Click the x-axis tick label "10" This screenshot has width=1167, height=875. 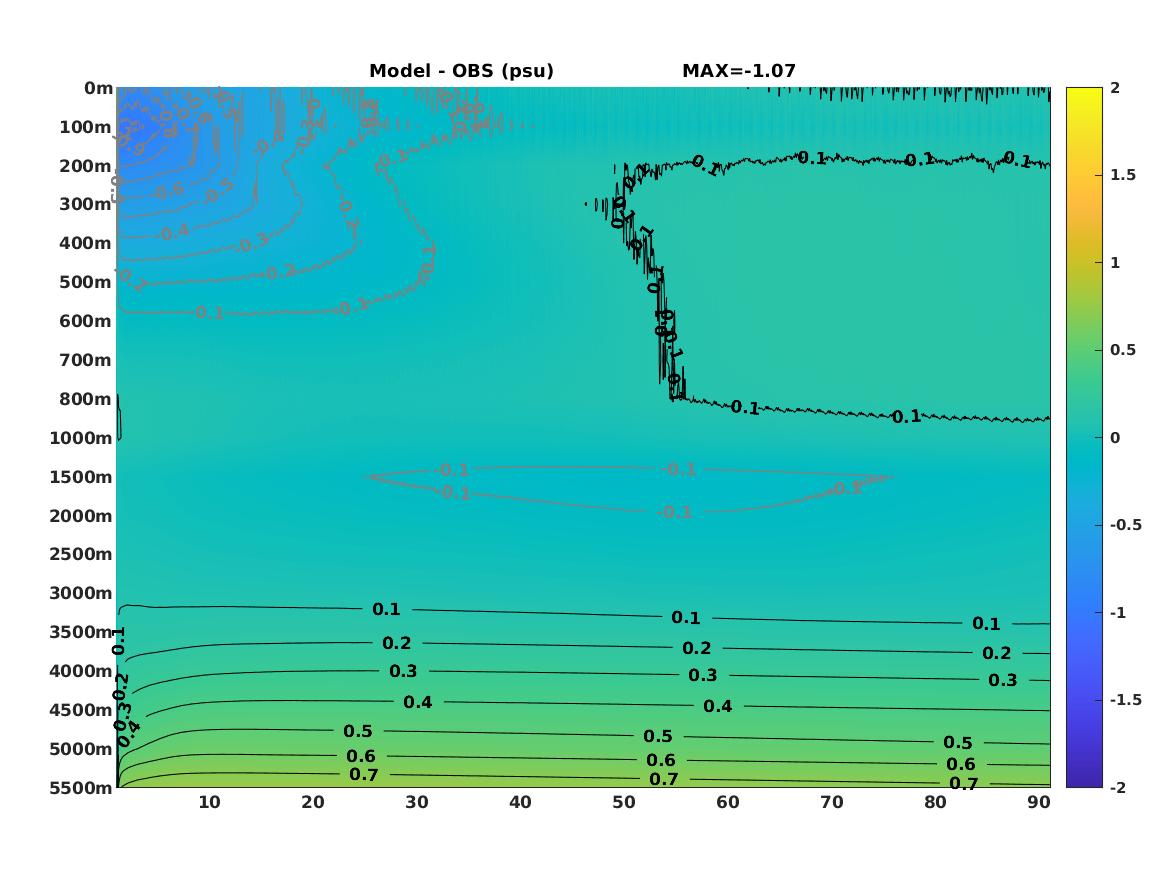[x=209, y=802]
